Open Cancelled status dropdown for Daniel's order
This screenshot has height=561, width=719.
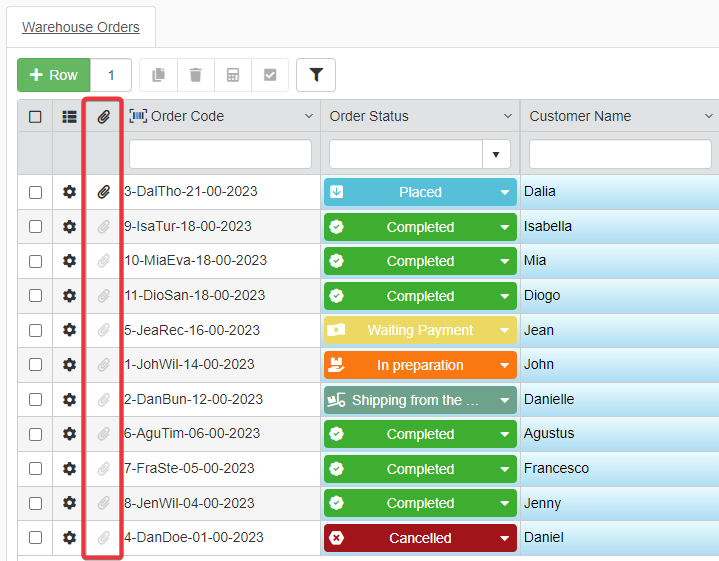[504, 538]
